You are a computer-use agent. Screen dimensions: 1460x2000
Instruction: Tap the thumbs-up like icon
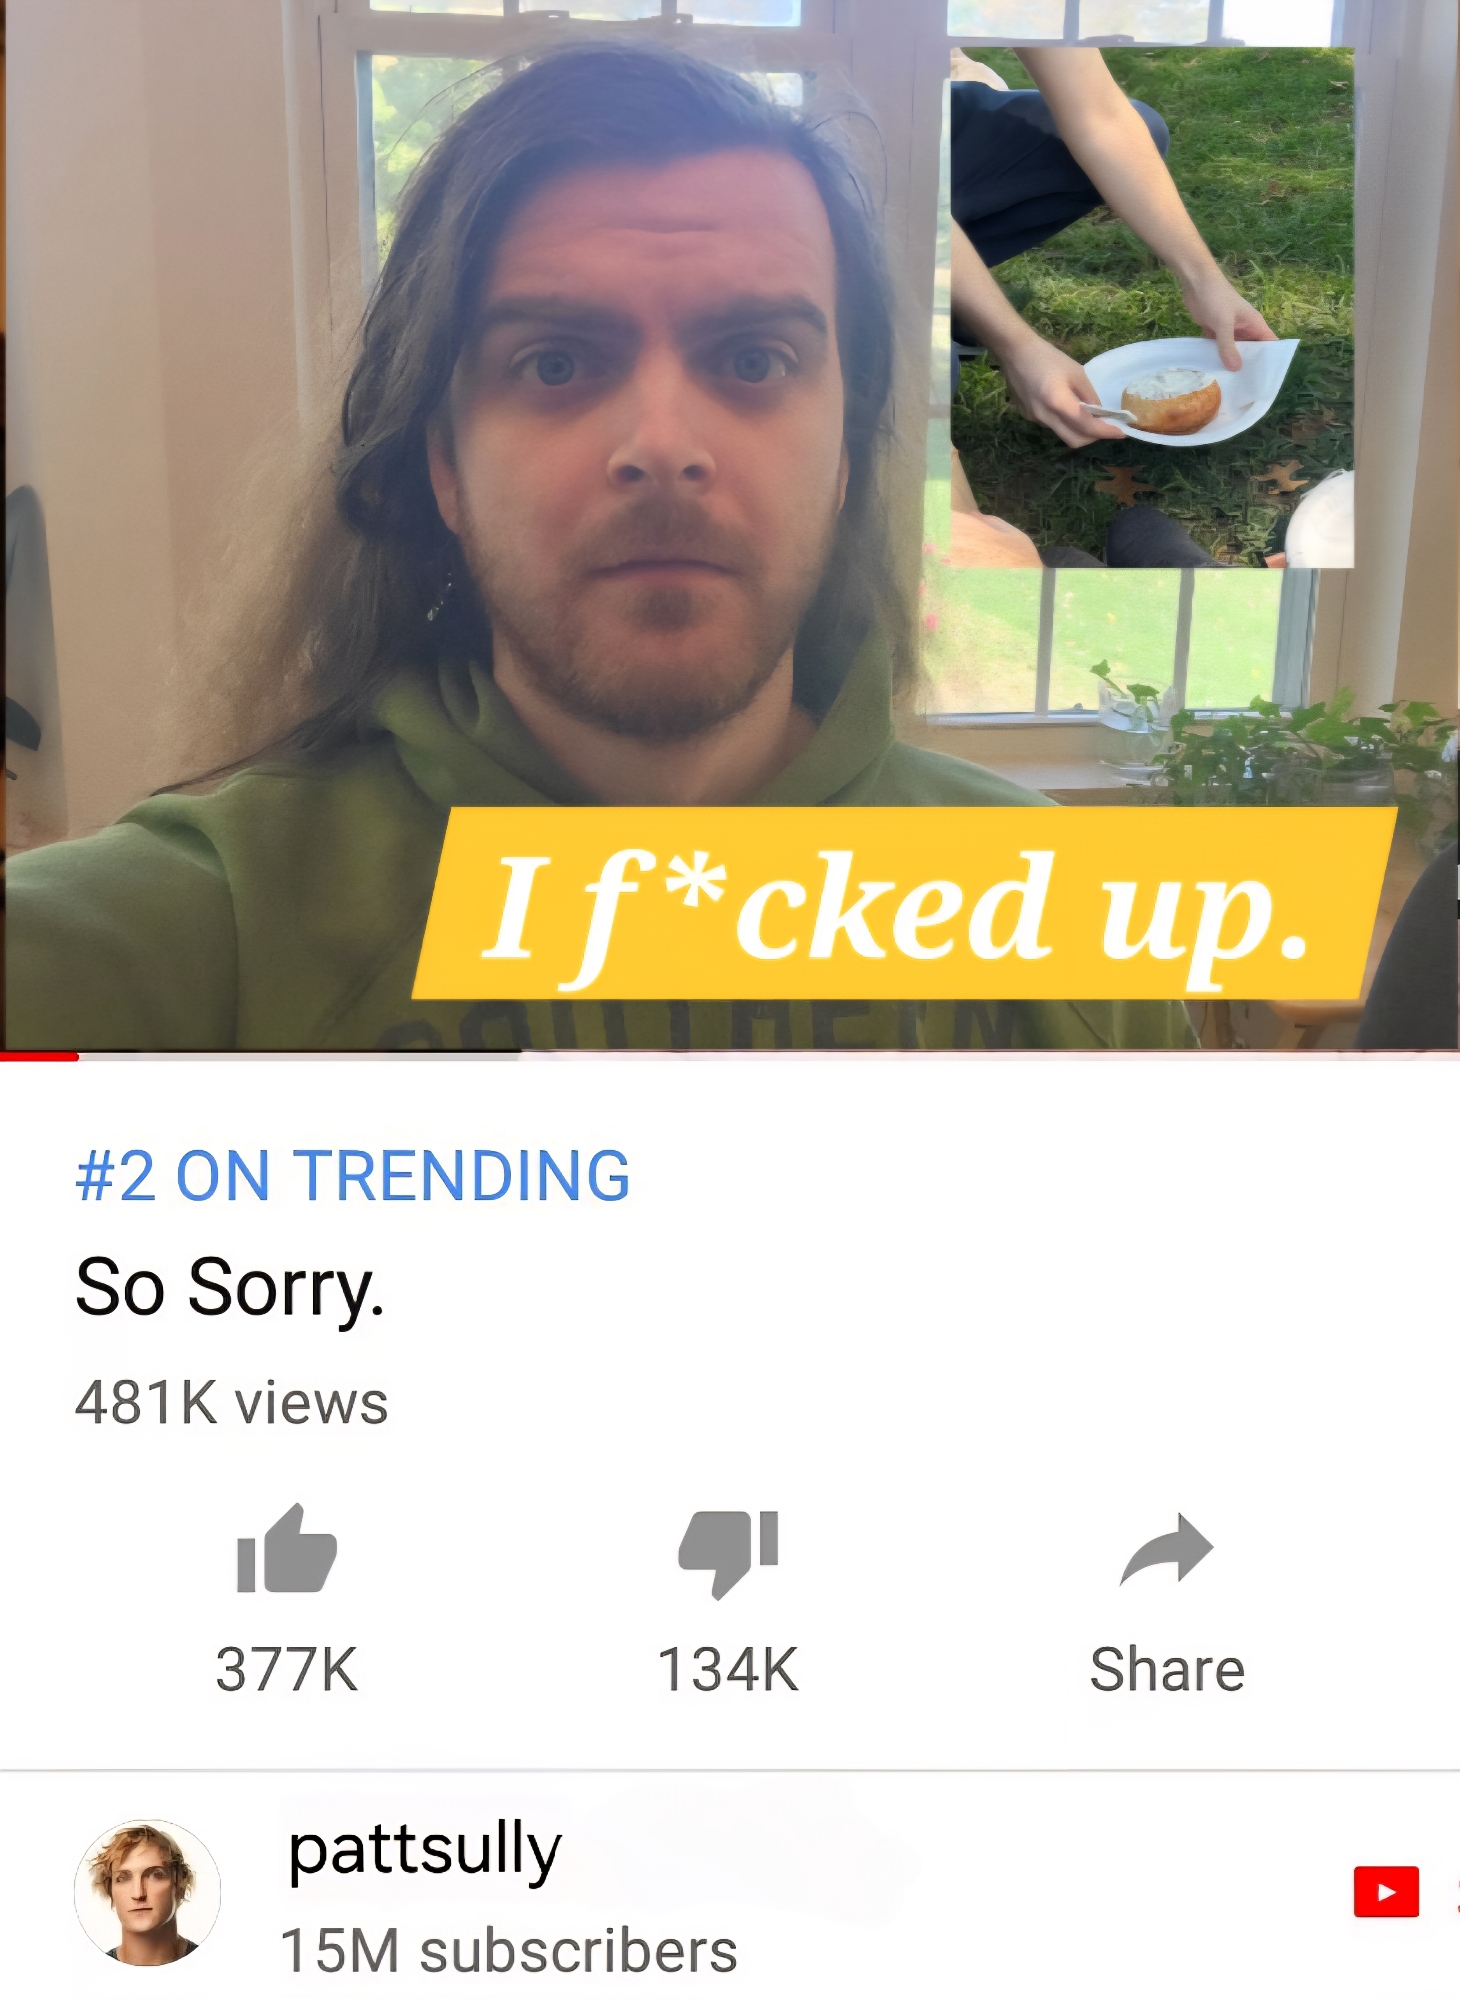[287, 1548]
